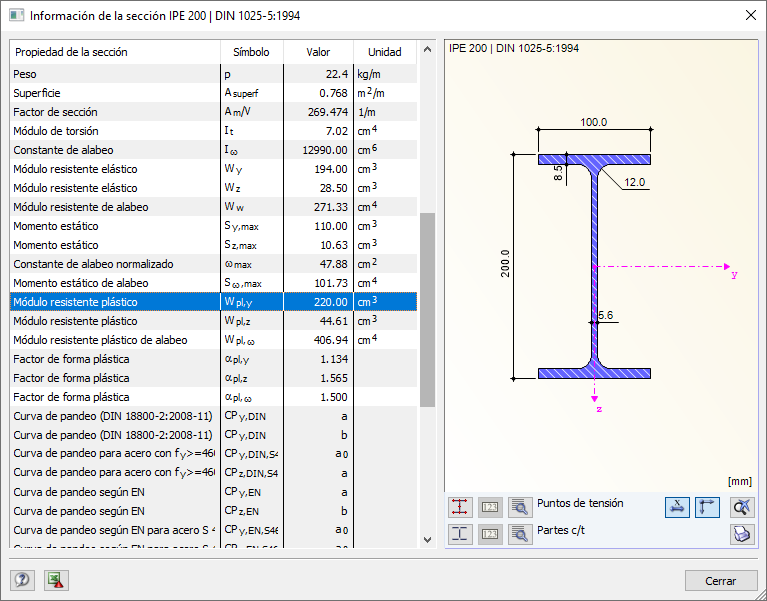Image resolution: width=767 pixels, height=601 pixels.
Task: Click the value 44.61 cell
Action: click(318, 321)
